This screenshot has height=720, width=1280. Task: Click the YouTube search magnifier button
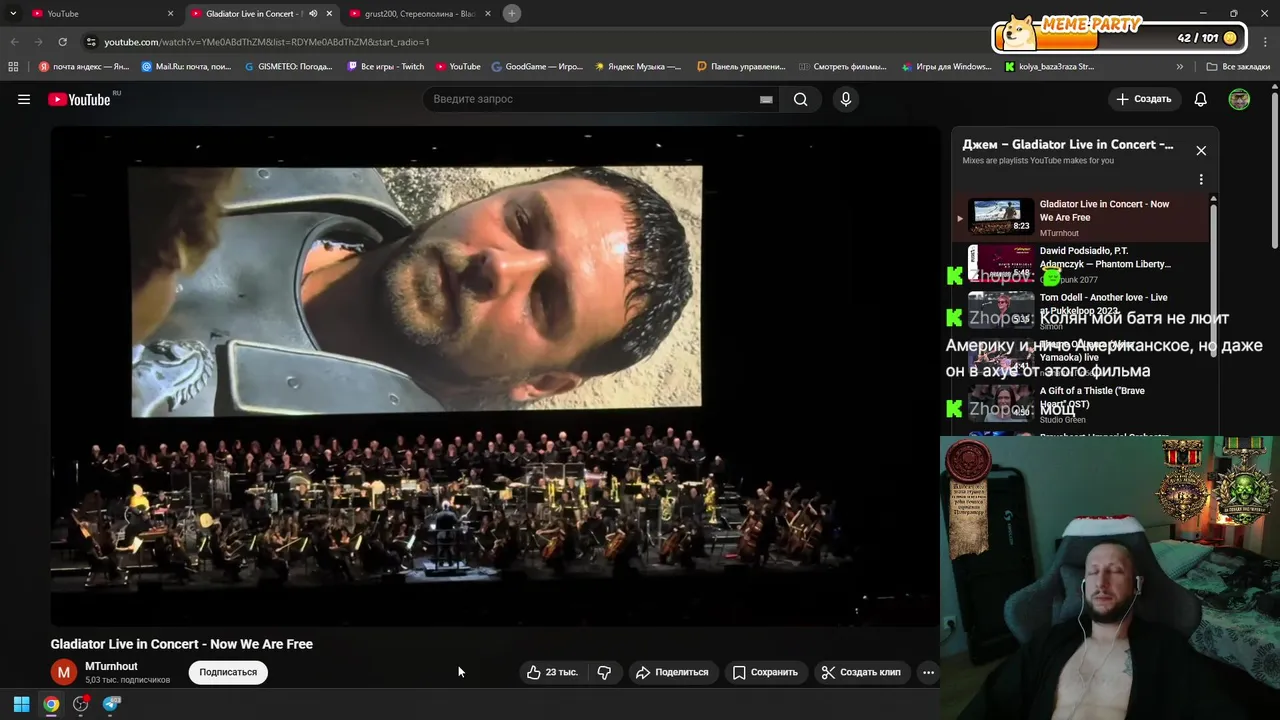[x=800, y=99]
